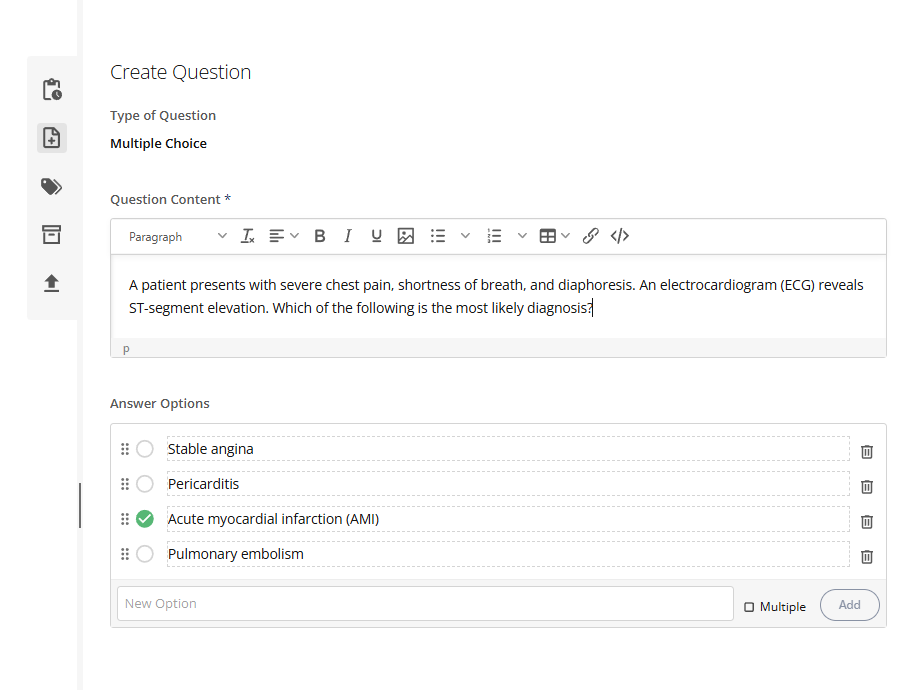Delete the Pericarditis answer option

(x=866, y=486)
